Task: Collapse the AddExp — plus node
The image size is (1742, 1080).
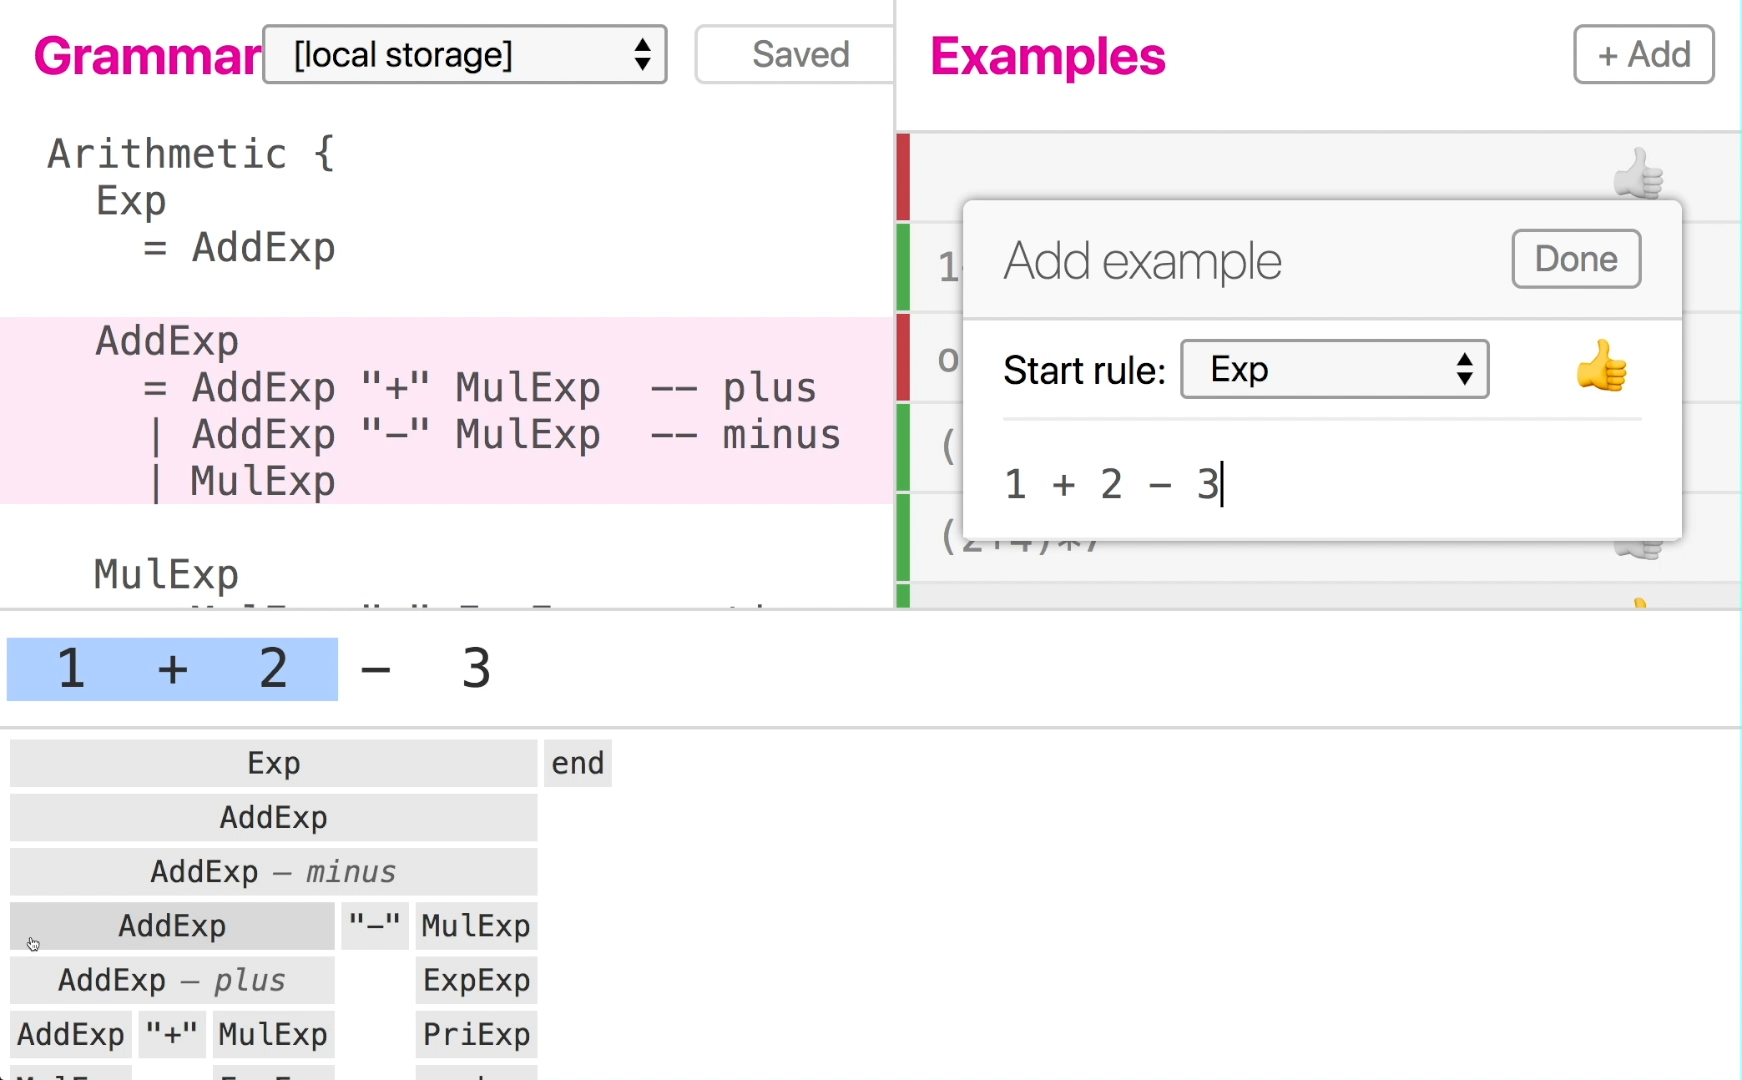Action: click(x=172, y=980)
